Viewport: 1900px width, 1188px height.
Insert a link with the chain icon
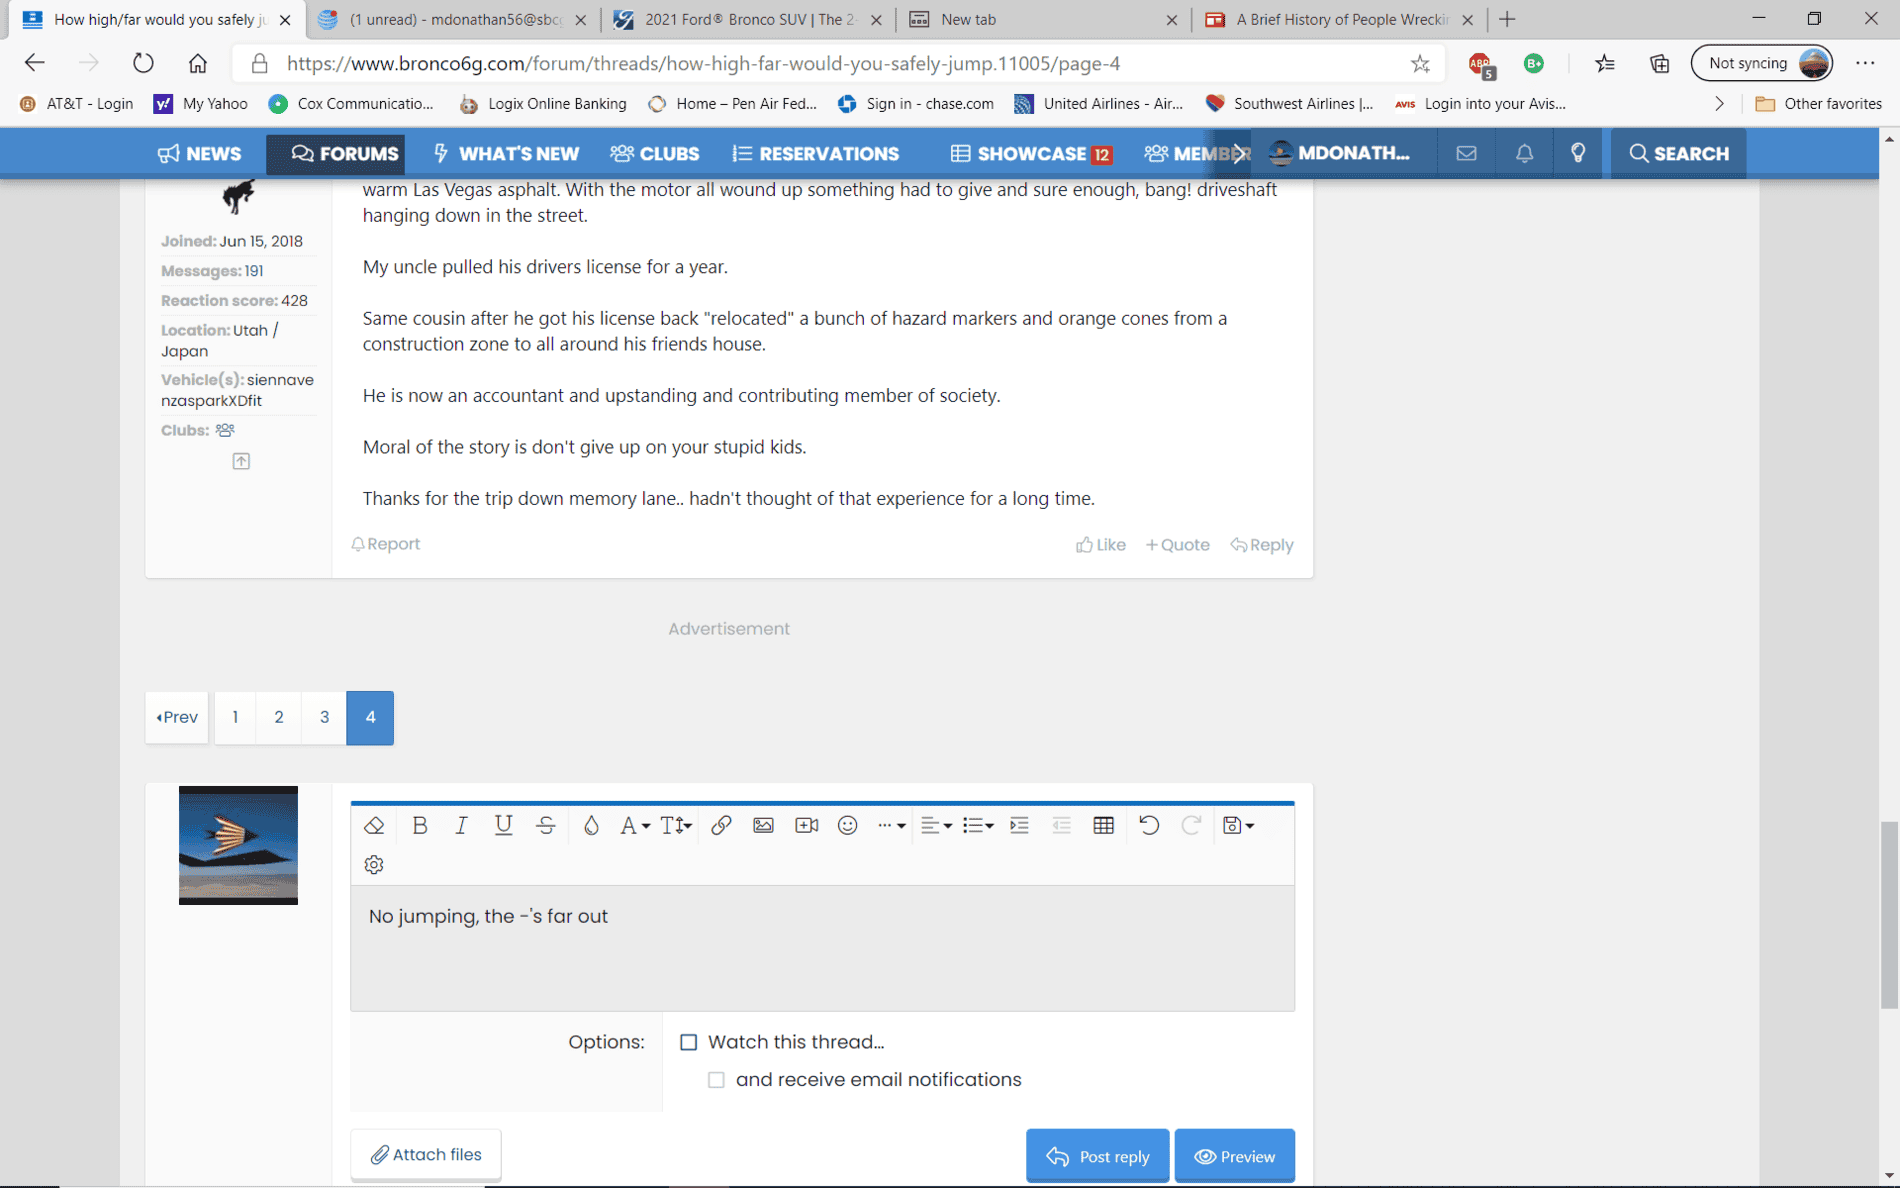pos(720,825)
